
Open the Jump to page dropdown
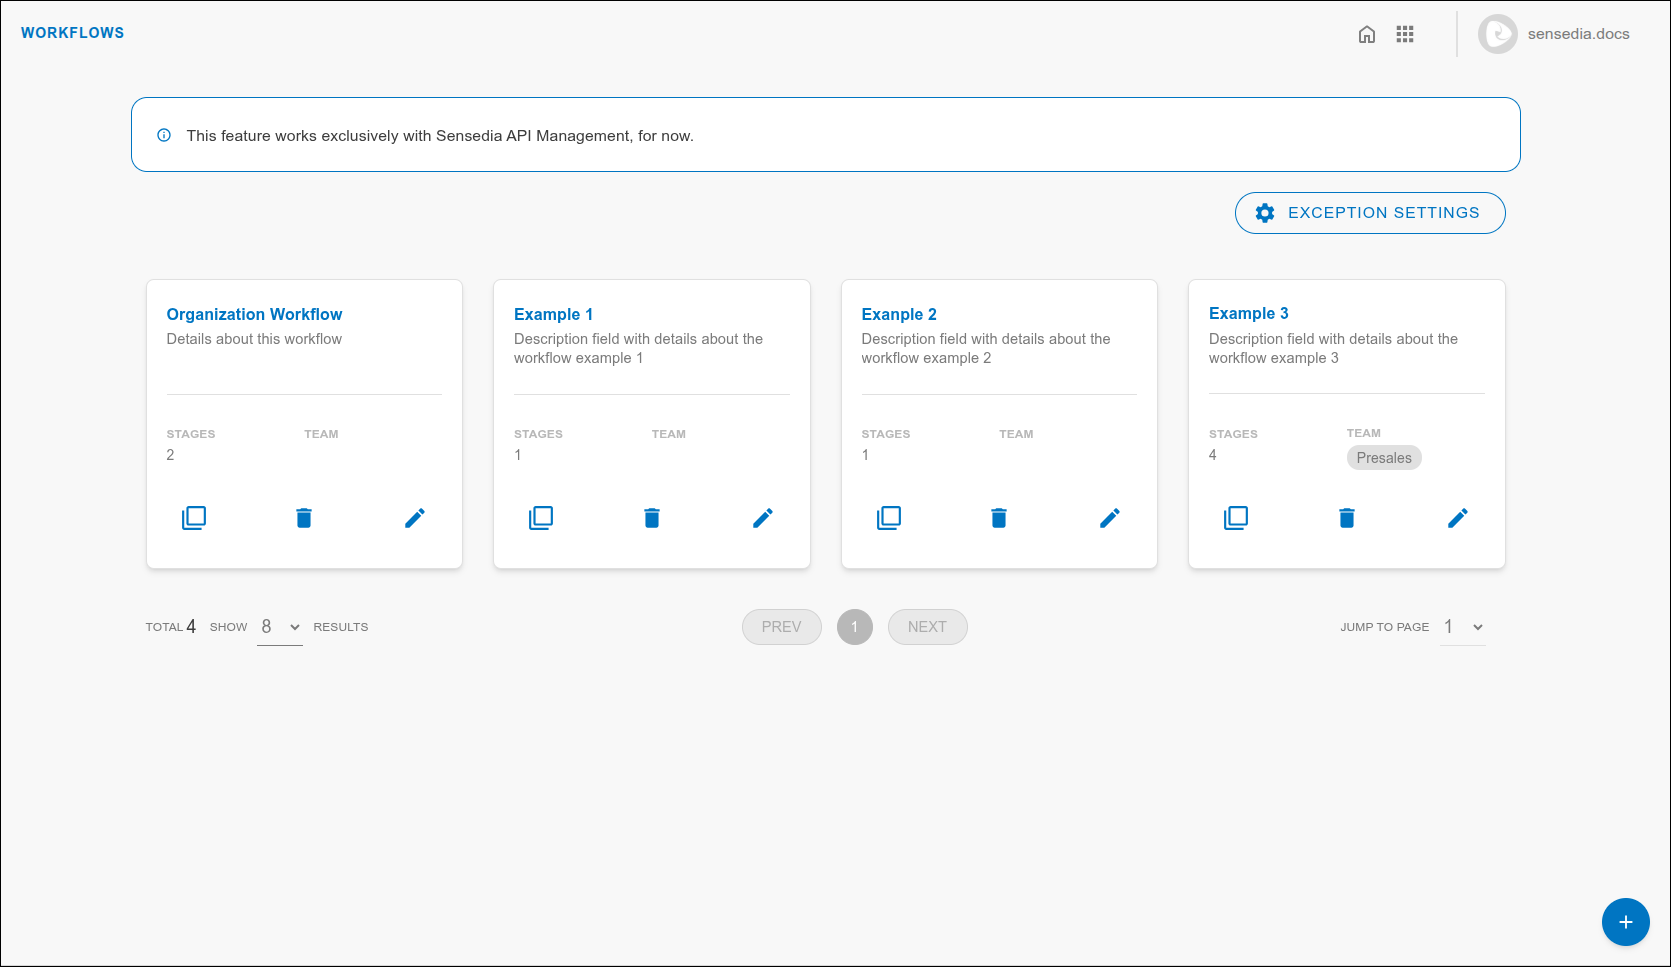pos(1462,626)
